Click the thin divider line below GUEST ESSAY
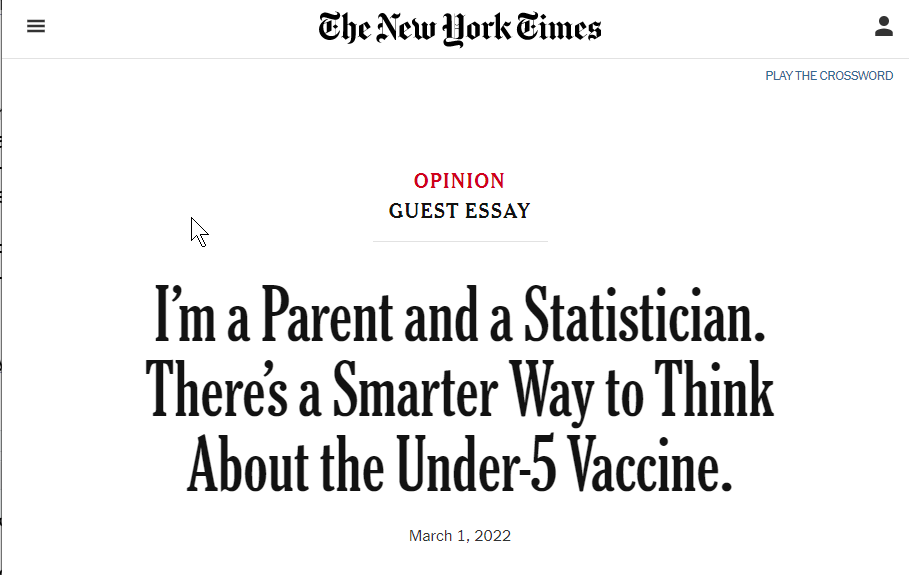Screen dimensions: 909x575 [460, 241]
